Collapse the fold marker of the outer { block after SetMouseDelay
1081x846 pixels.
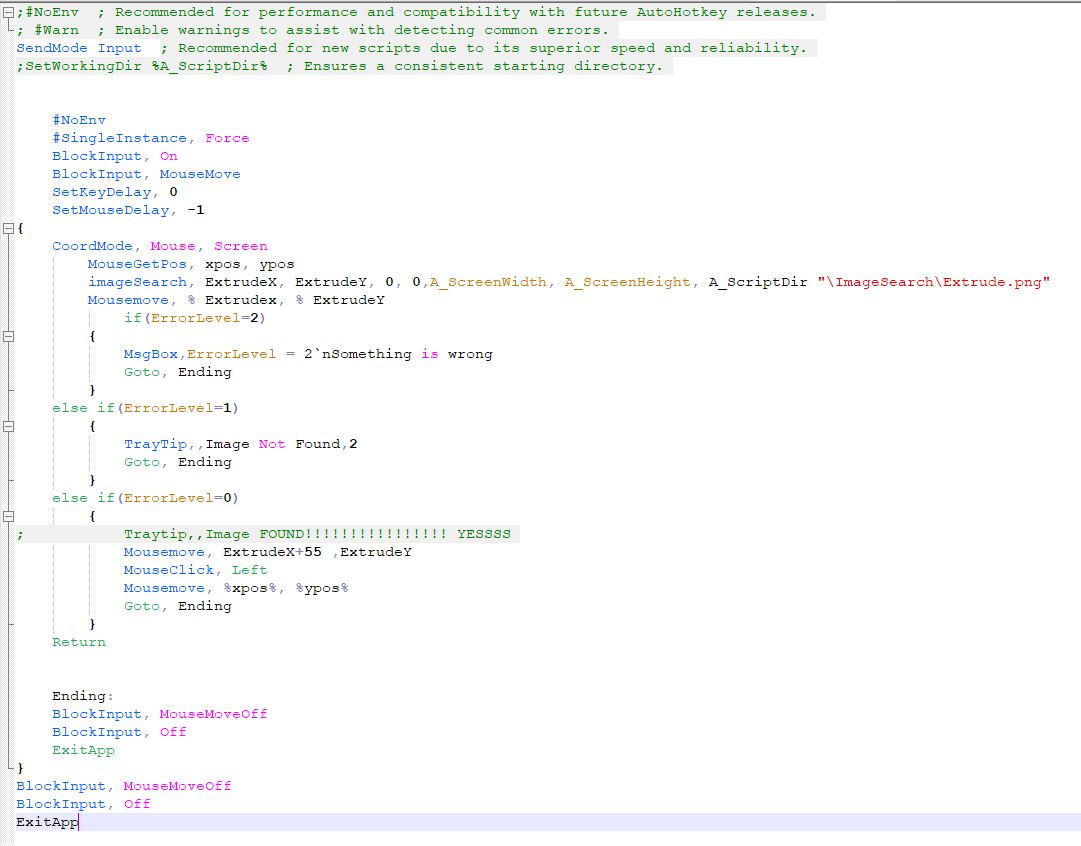pyautogui.click(x=8, y=228)
